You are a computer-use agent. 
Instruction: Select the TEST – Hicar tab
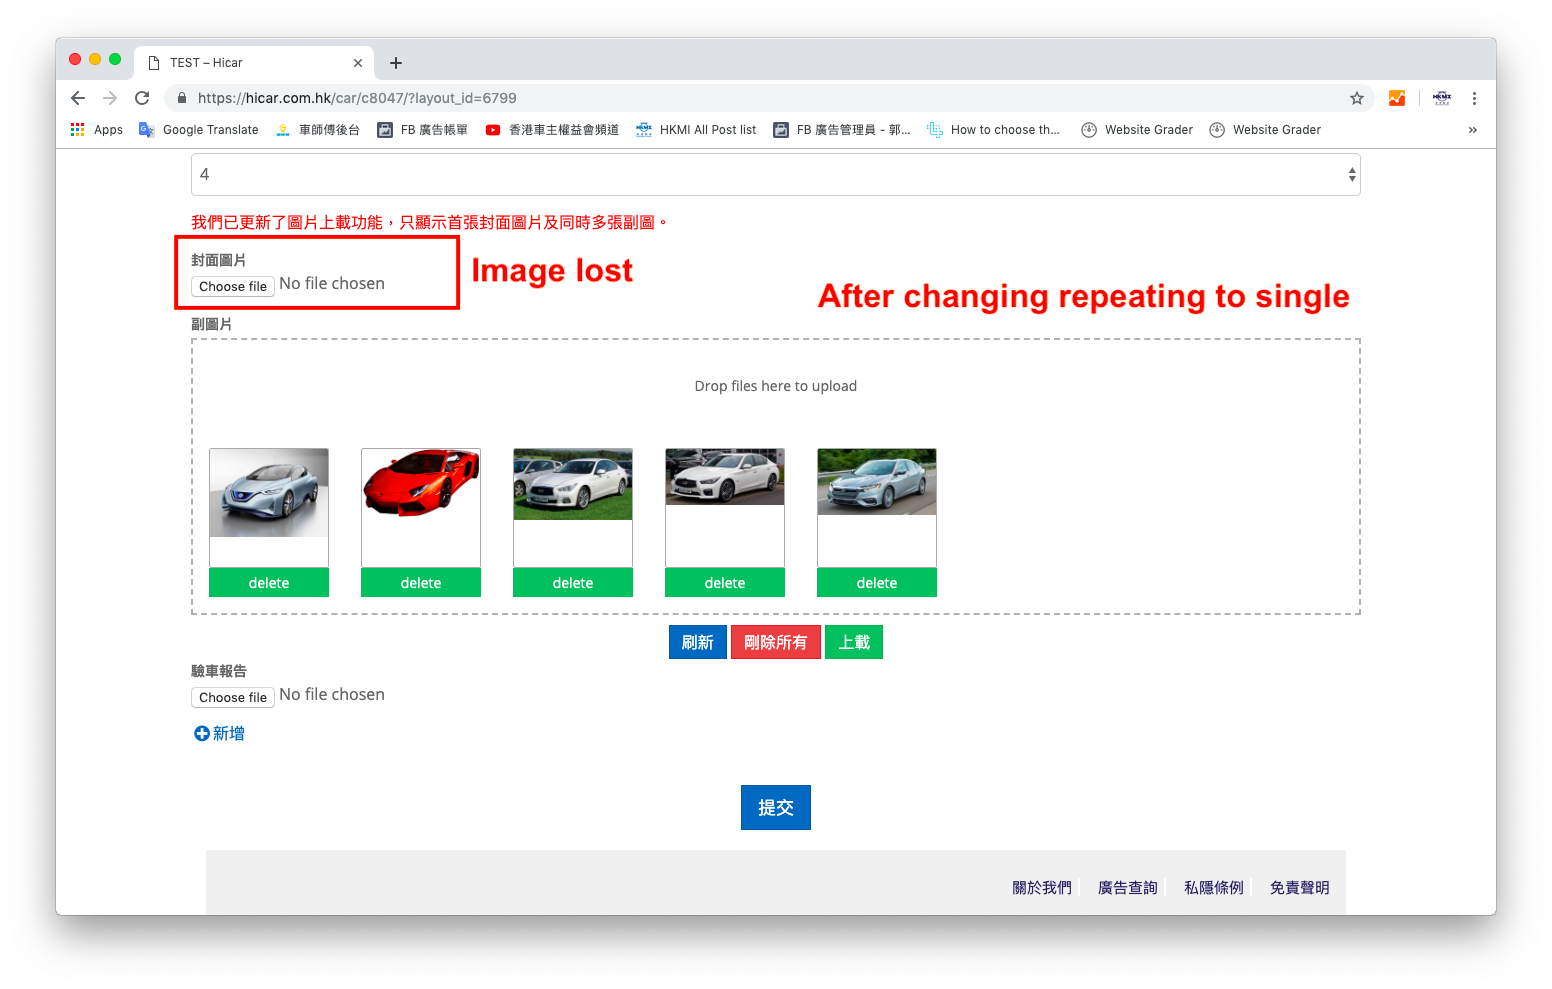250,63
